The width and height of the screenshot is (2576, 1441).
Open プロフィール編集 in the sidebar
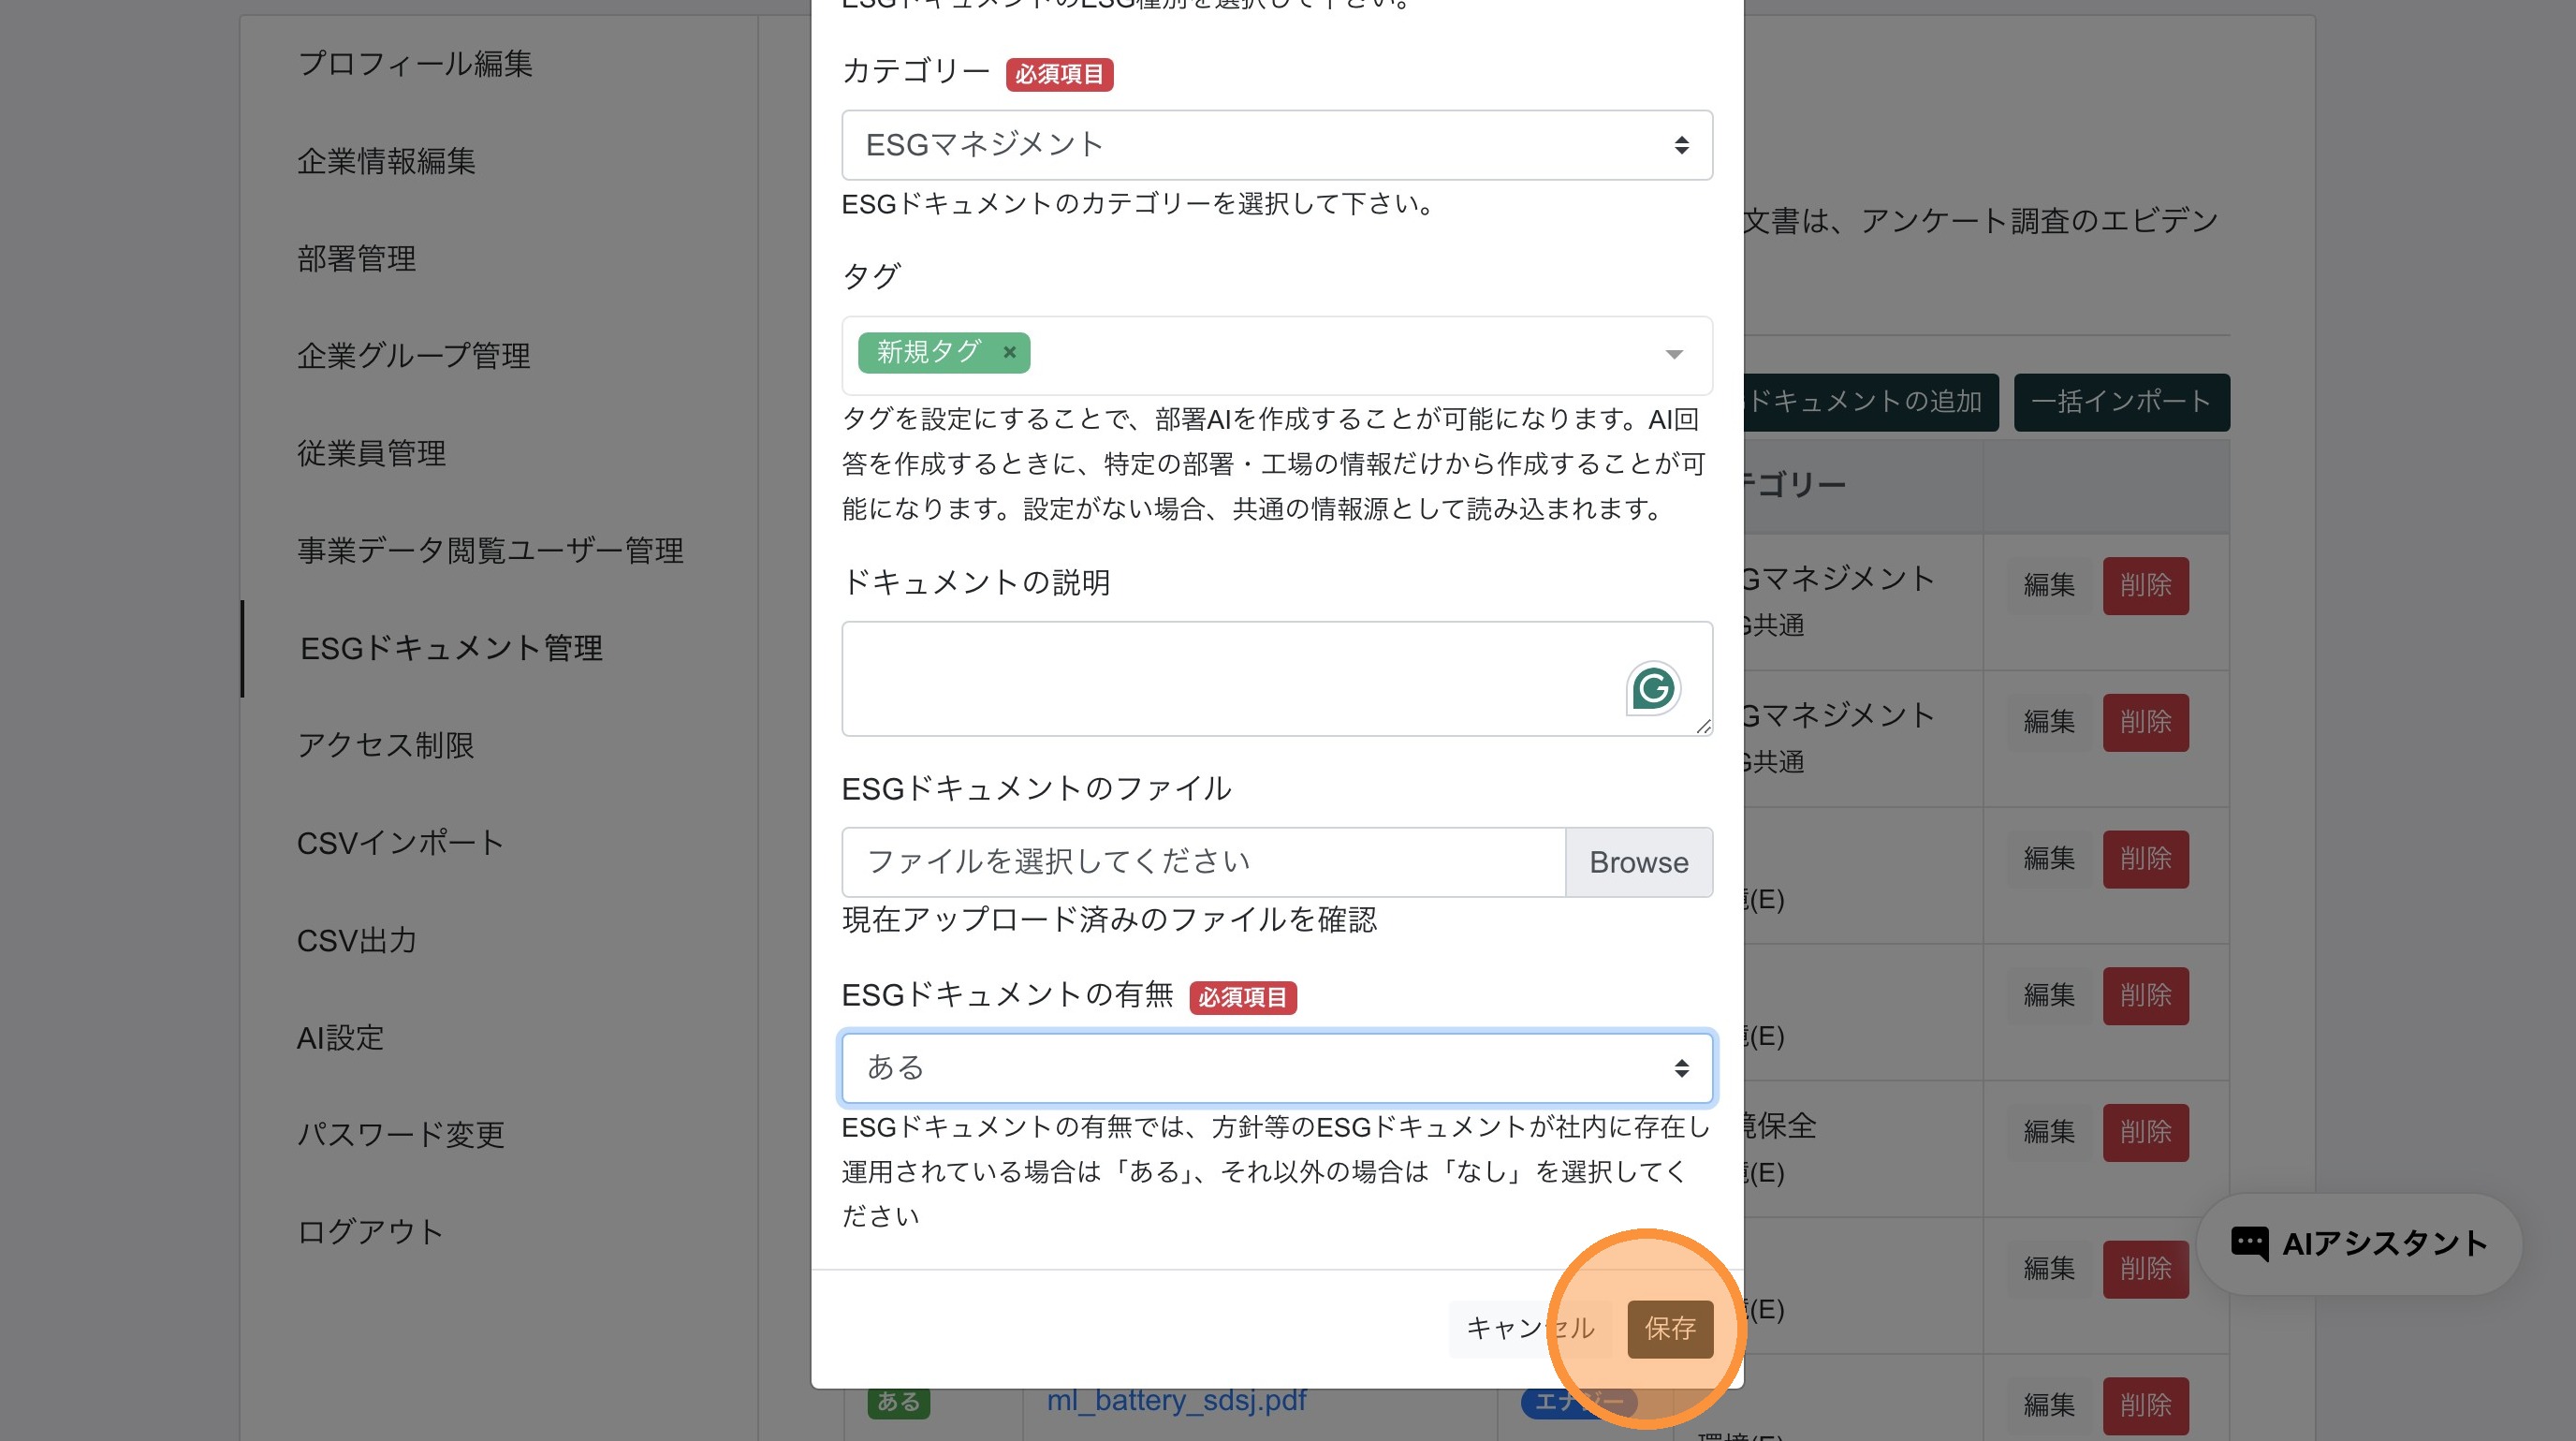(x=415, y=64)
